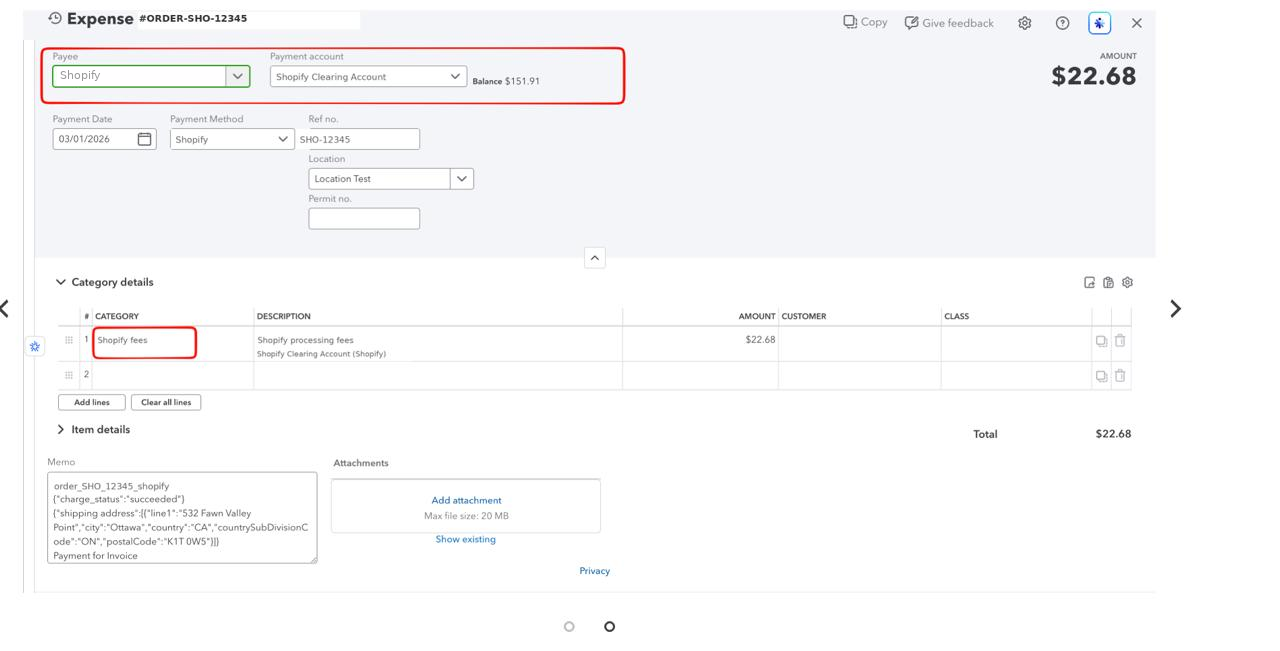This screenshot has width=1280, height=651.
Task: Click the recent transactions clock icon
Action: [x=54, y=18]
